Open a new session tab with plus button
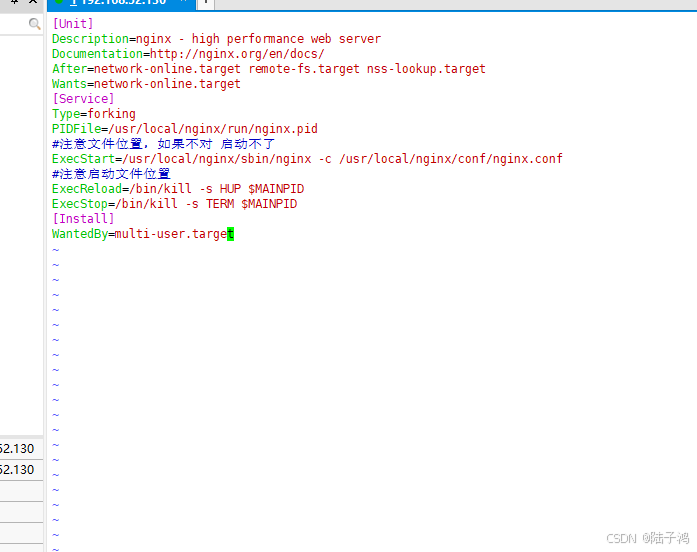The height and width of the screenshot is (552, 697). click(205, 3)
